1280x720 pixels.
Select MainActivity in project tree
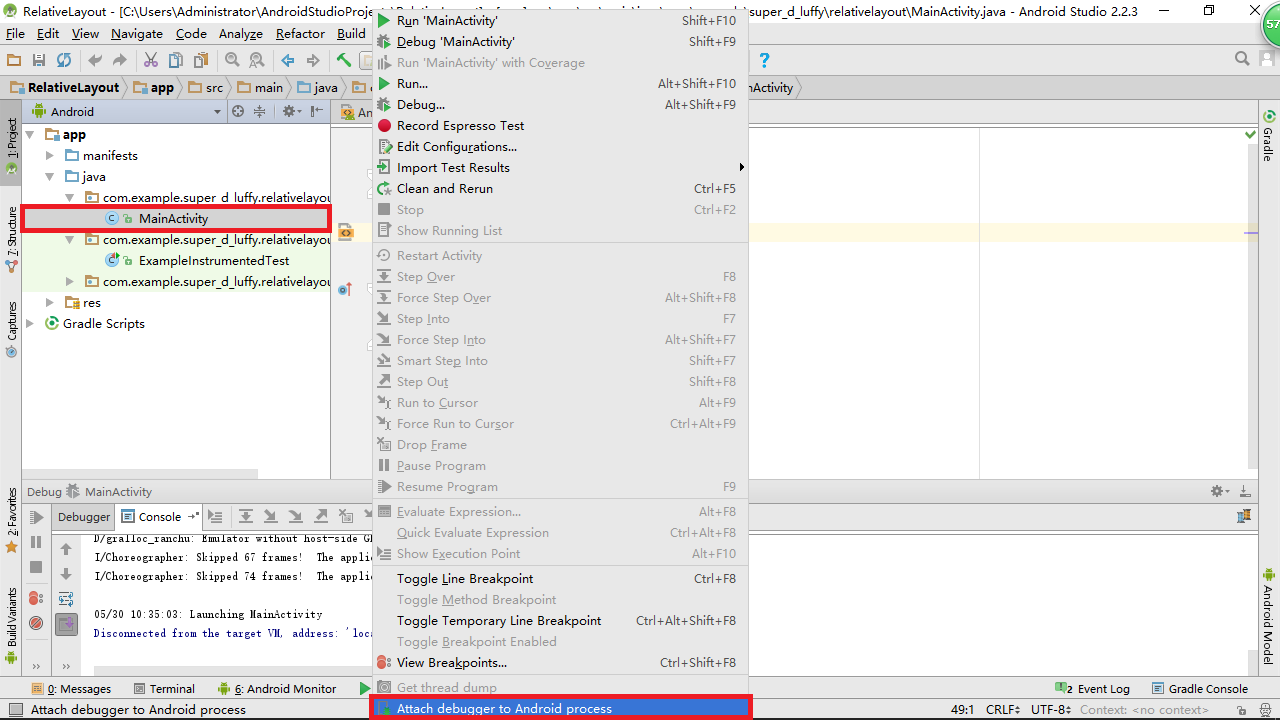[x=175, y=218]
